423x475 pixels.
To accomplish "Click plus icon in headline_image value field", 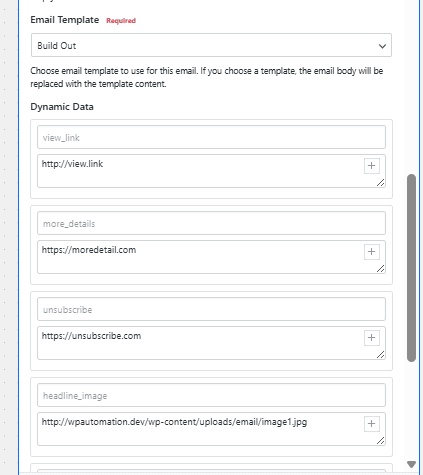I will (372, 424).
